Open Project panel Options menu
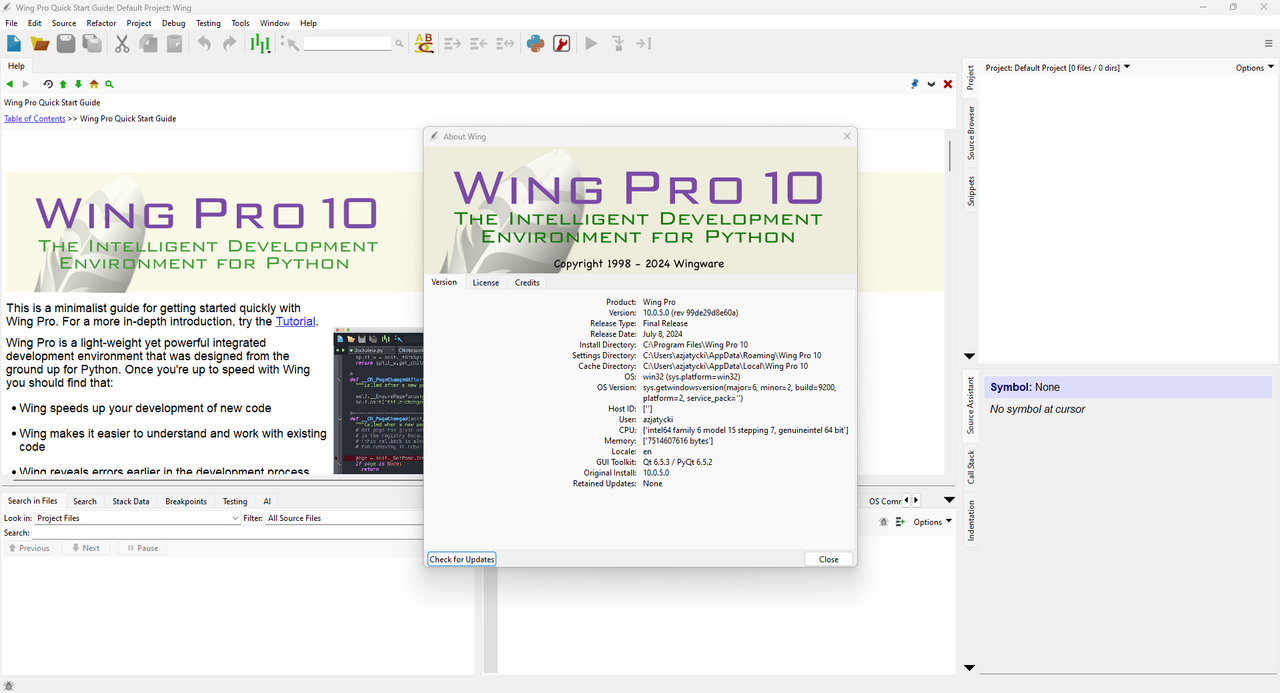This screenshot has width=1280, height=693. coord(1254,68)
